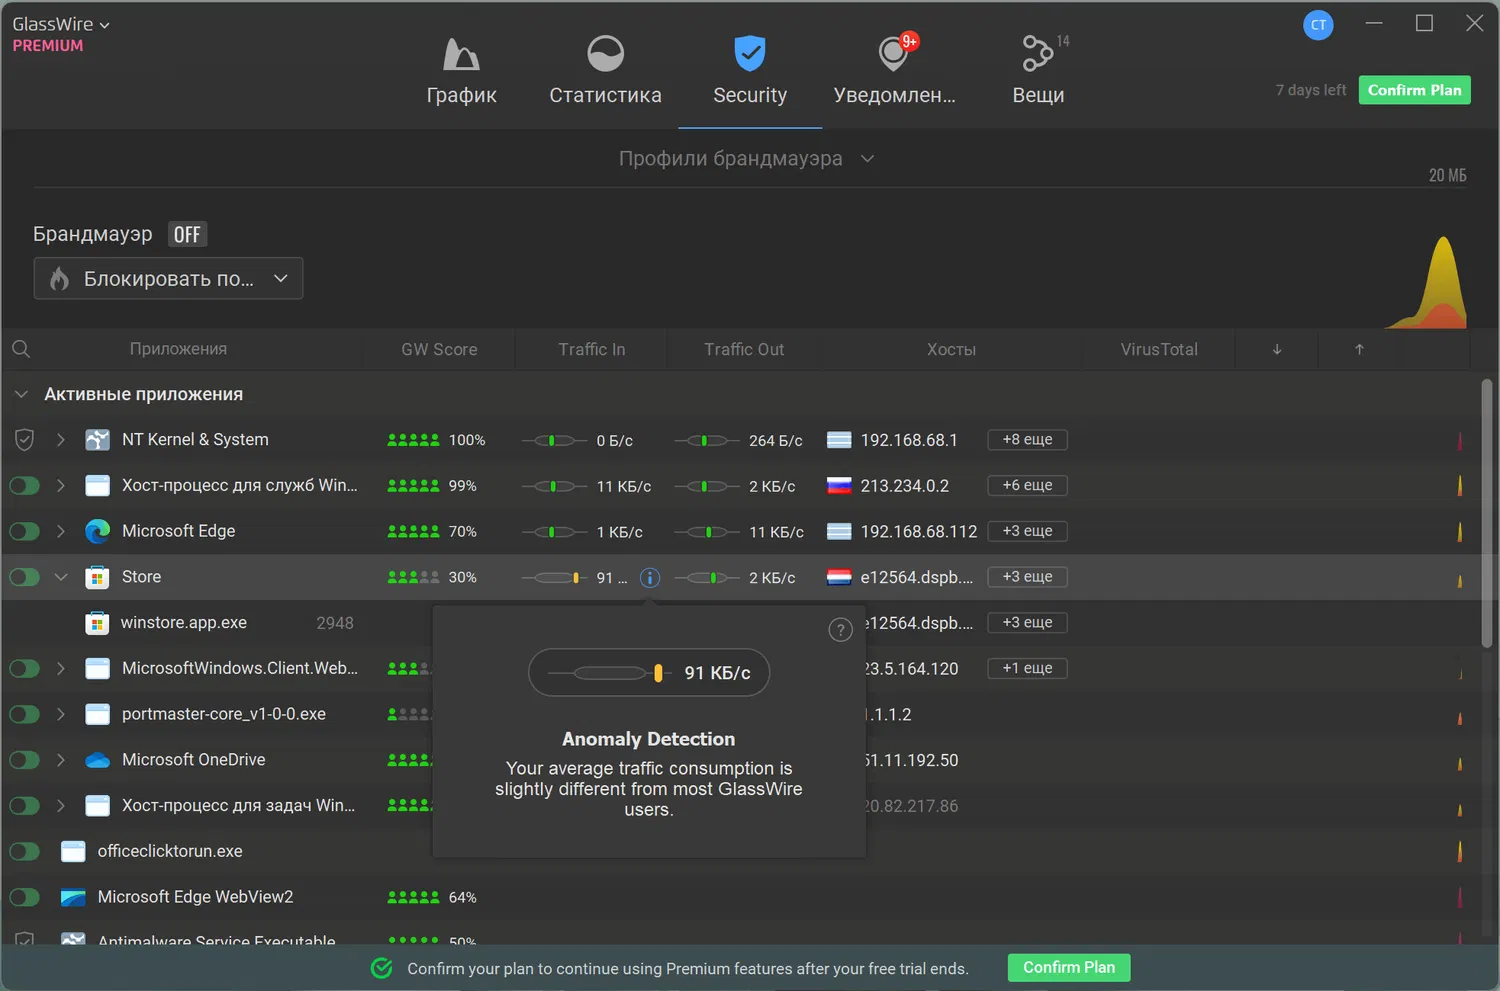Expand the Хост-процесс для служб Win row
This screenshot has width=1500, height=991.
[61, 486]
